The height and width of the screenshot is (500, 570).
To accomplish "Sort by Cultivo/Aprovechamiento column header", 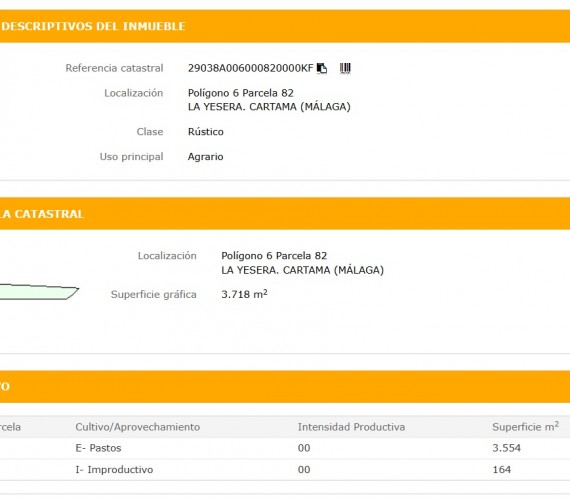I will click(138, 427).
